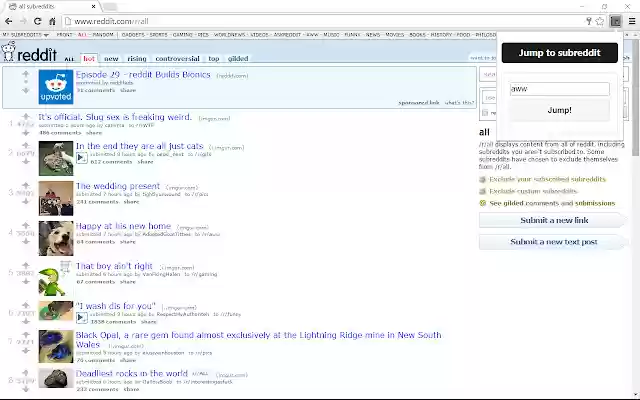The image size is (640, 400).
Task: Upvote 'That boy ain't right' post
Action: [26, 265]
